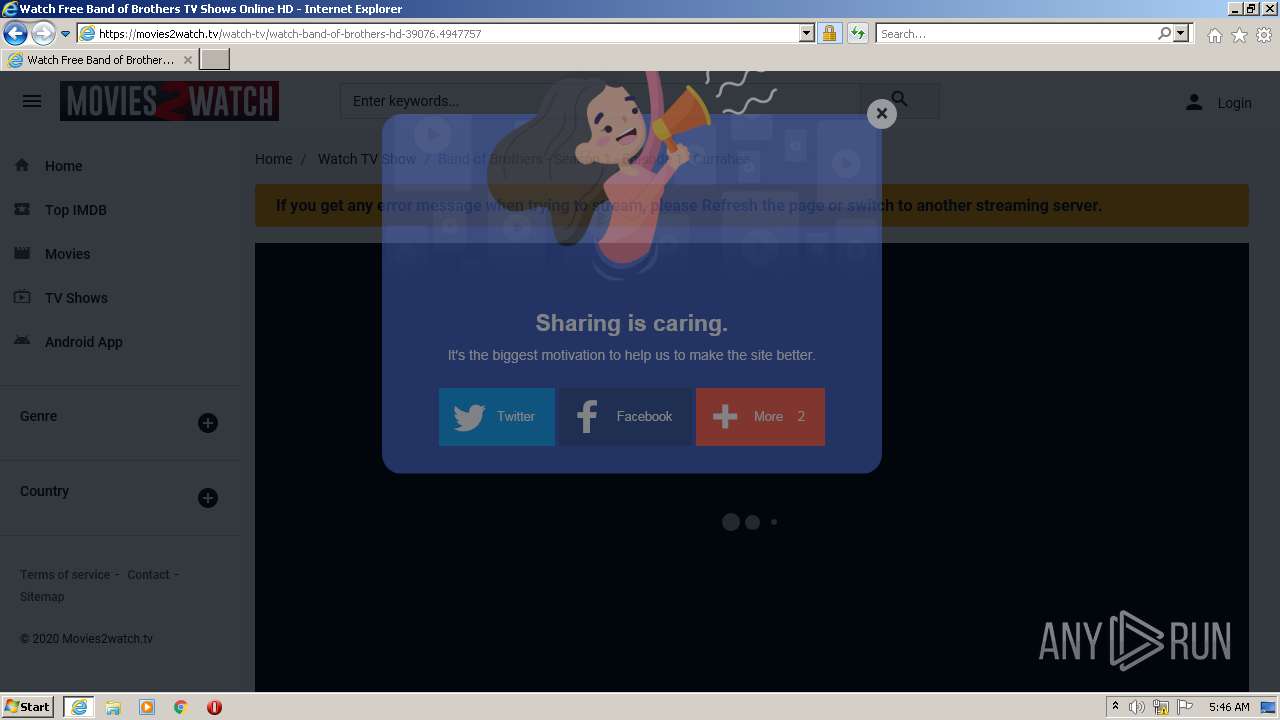Click the address bar URL

[290, 34]
